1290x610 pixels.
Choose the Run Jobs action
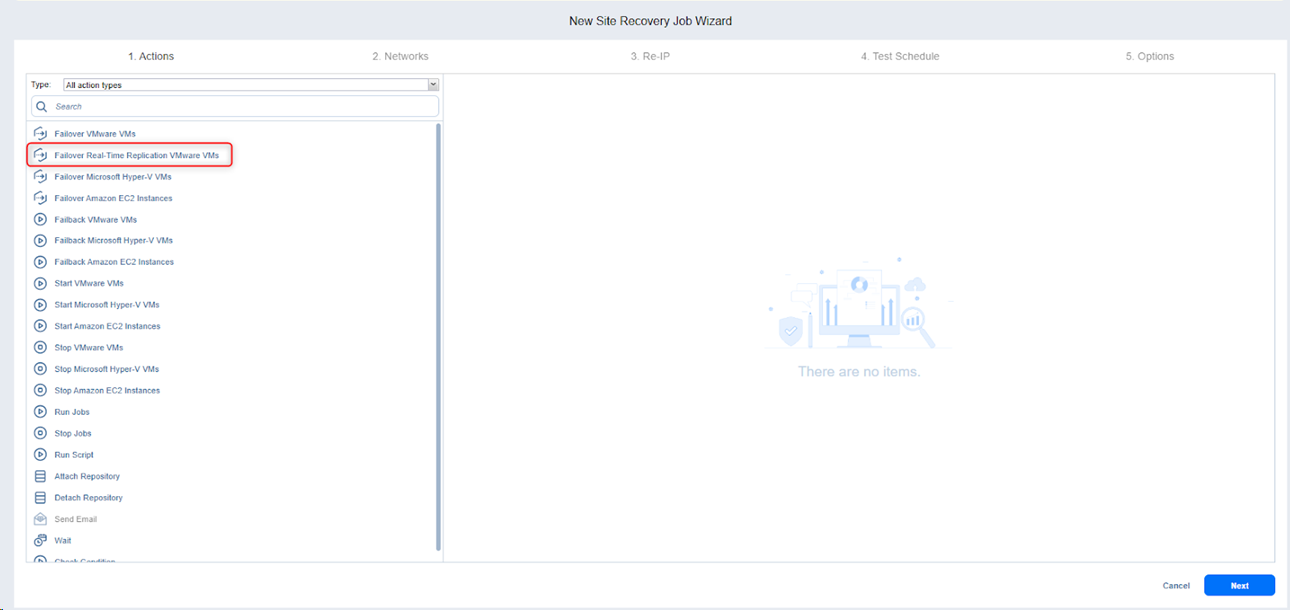tap(73, 412)
